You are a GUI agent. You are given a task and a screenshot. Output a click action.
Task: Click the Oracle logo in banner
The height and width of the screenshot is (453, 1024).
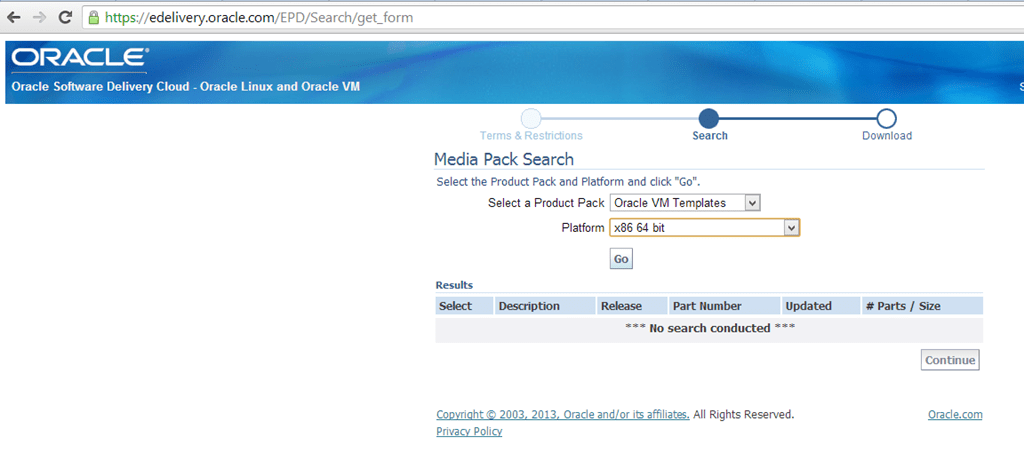(x=80, y=59)
